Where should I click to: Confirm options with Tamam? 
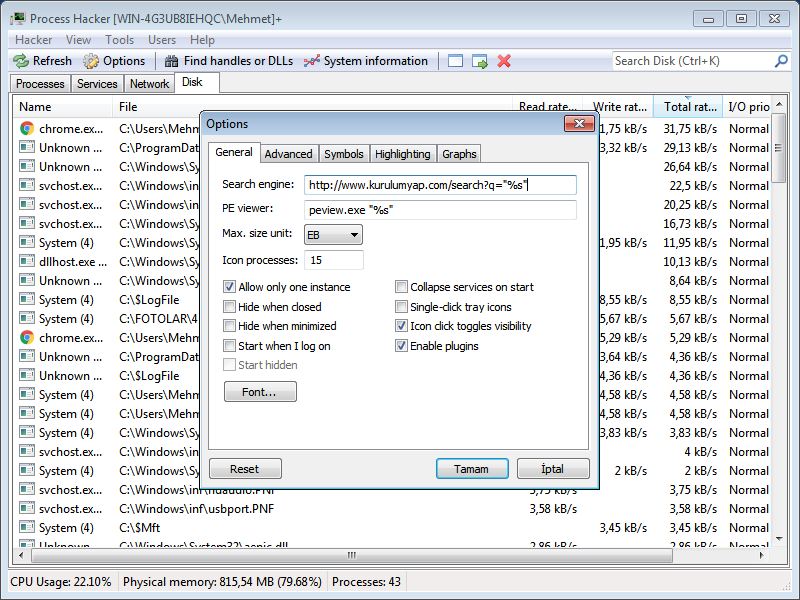(x=472, y=469)
